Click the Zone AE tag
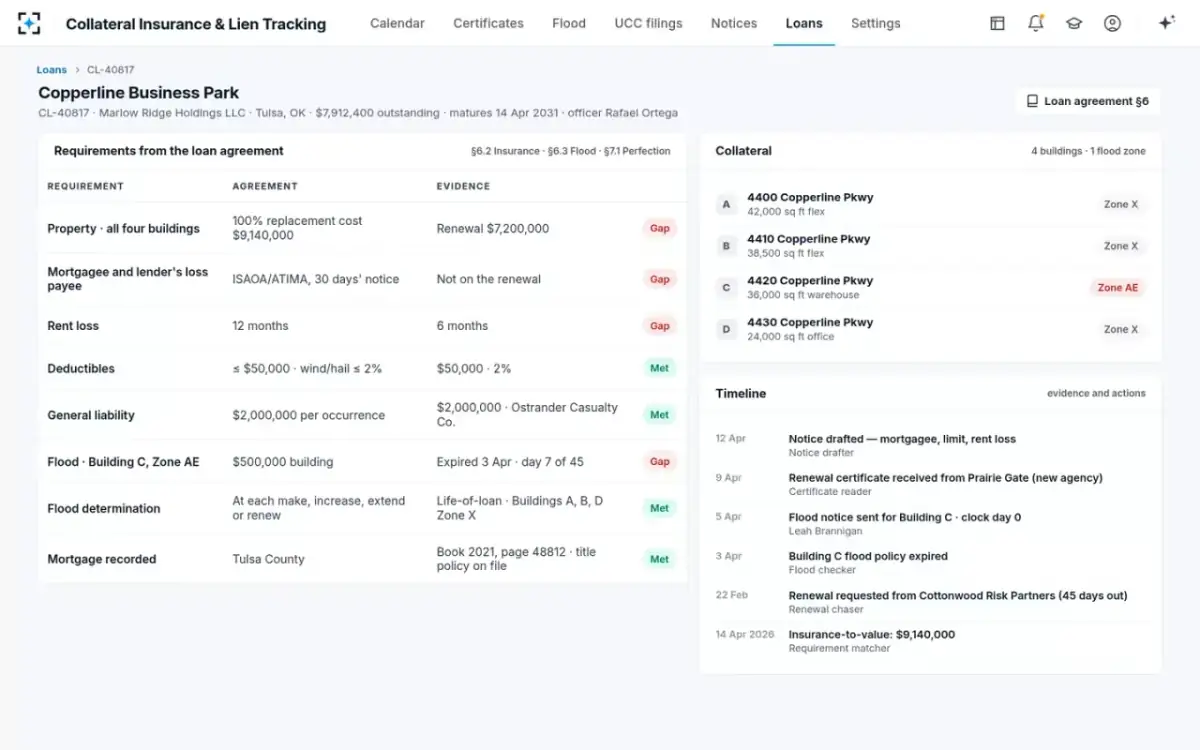Screen dimensions: 1200x750 1118,288
